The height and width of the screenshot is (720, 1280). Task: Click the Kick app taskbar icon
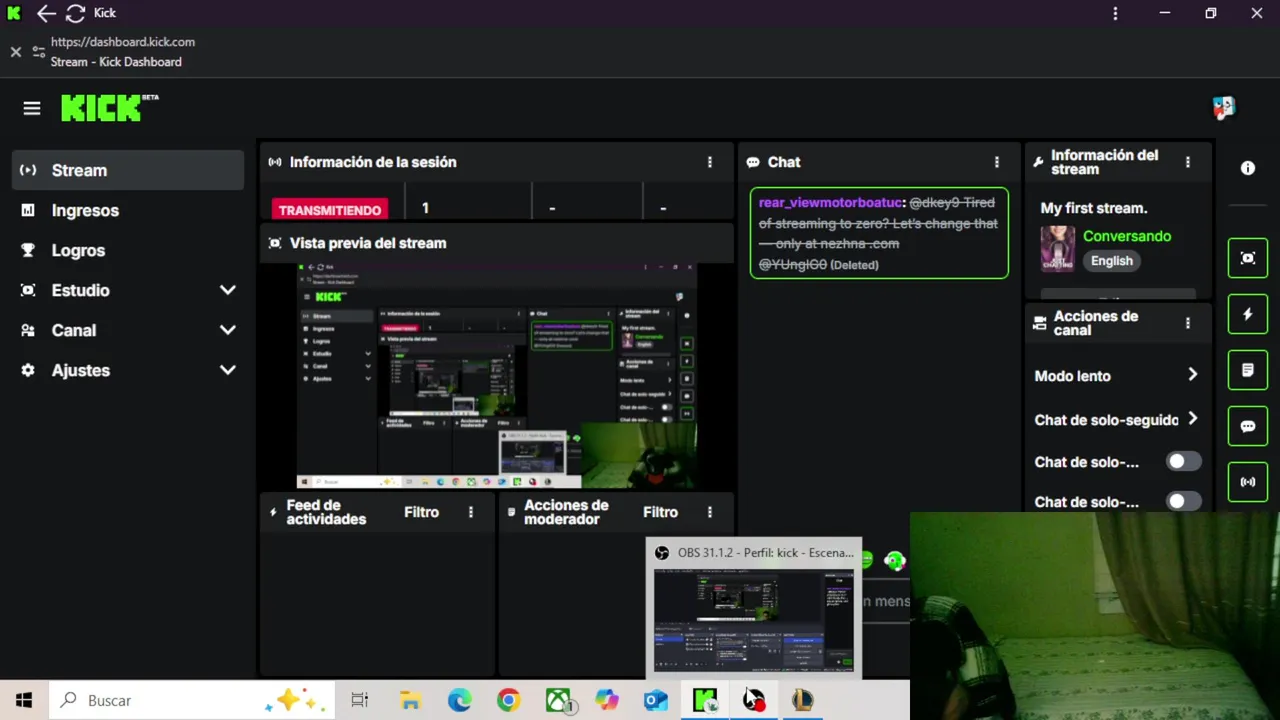point(705,700)
